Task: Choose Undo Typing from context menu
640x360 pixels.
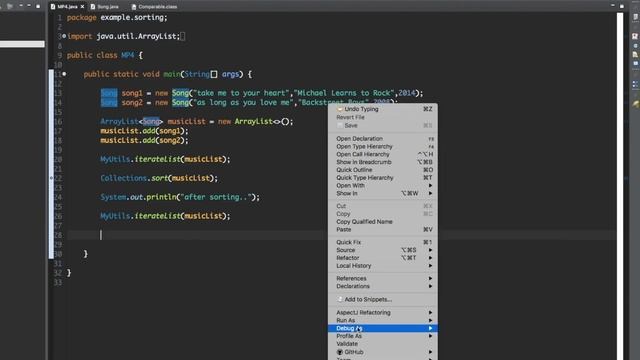Action: point(383,109)
